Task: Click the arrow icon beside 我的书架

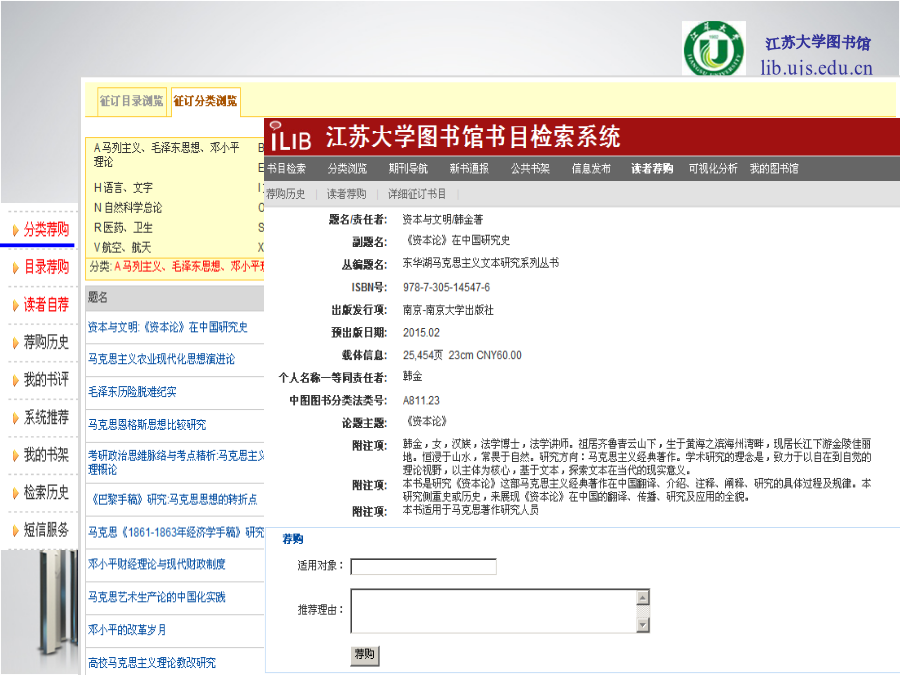Action: click(15, 456)
